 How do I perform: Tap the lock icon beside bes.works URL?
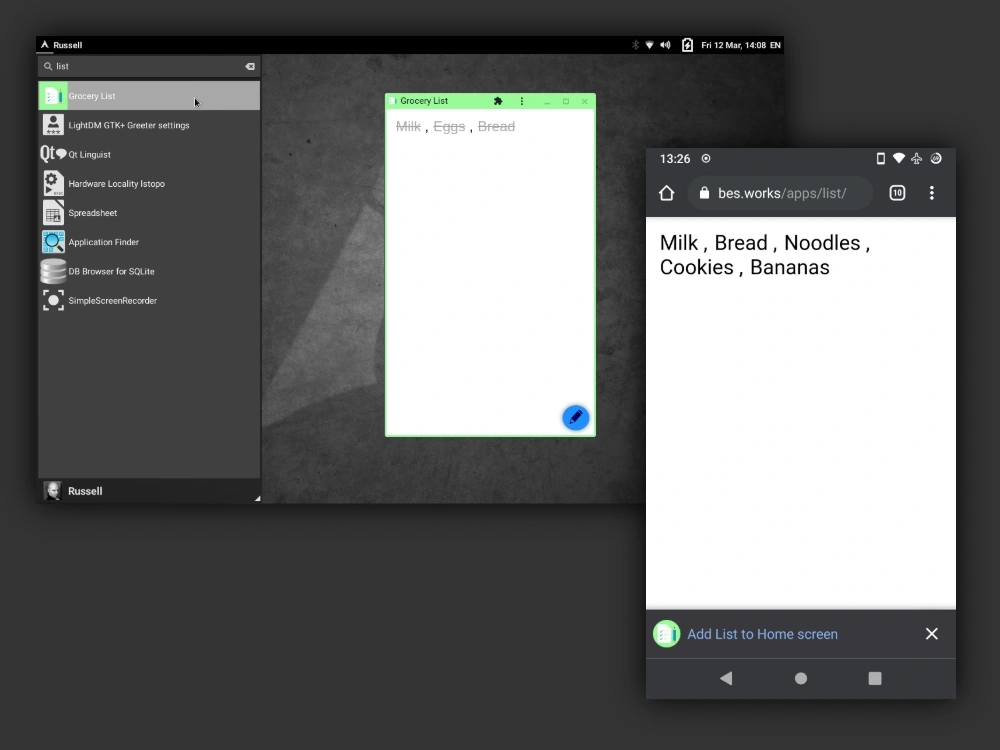click(x=704, y=193)
